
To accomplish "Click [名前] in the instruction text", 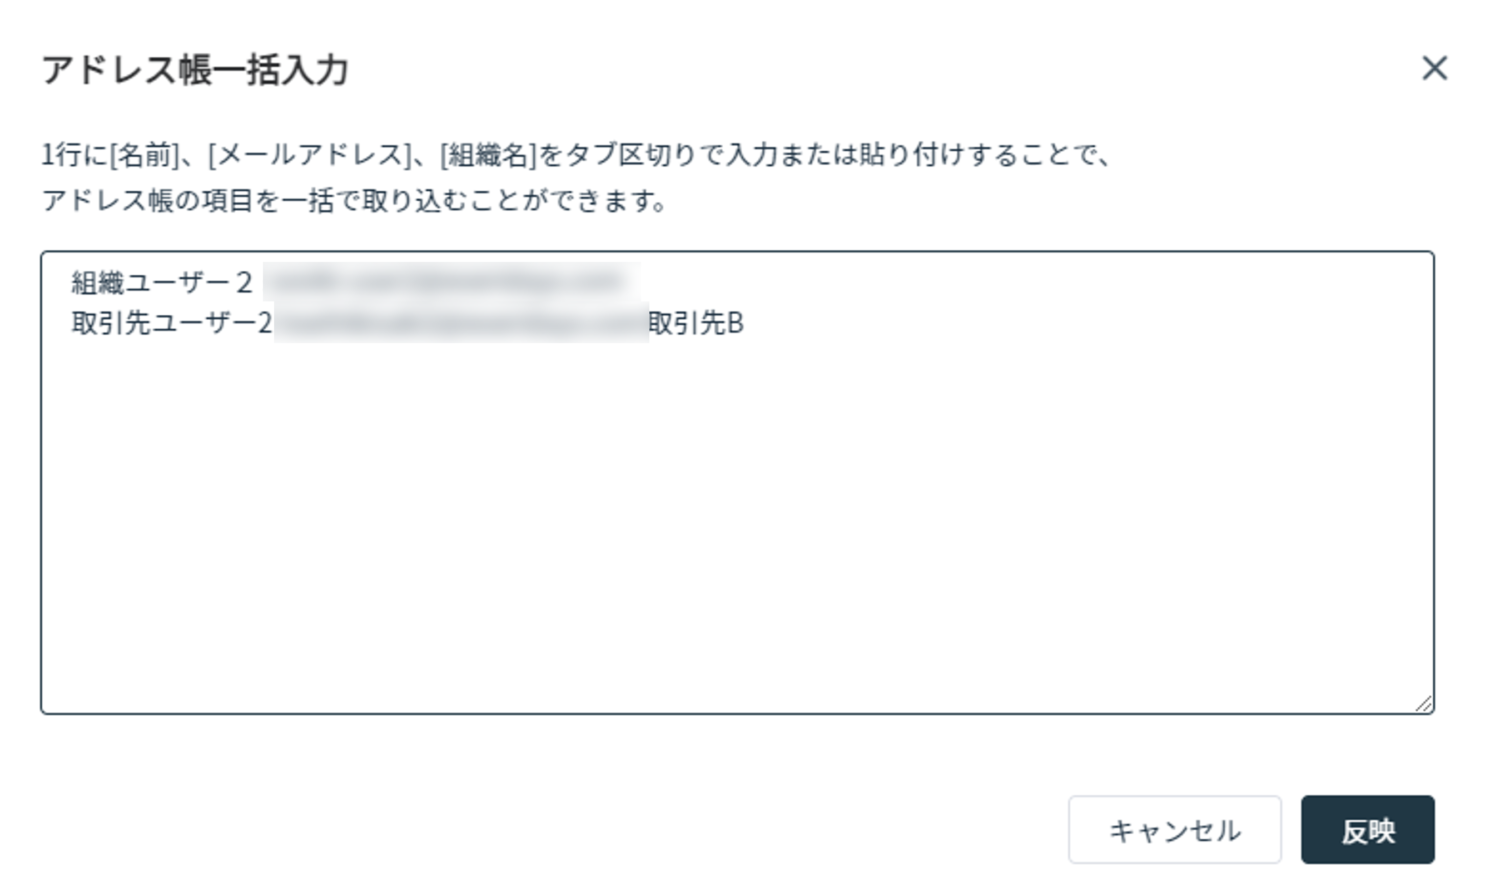I will click(144, 155).
